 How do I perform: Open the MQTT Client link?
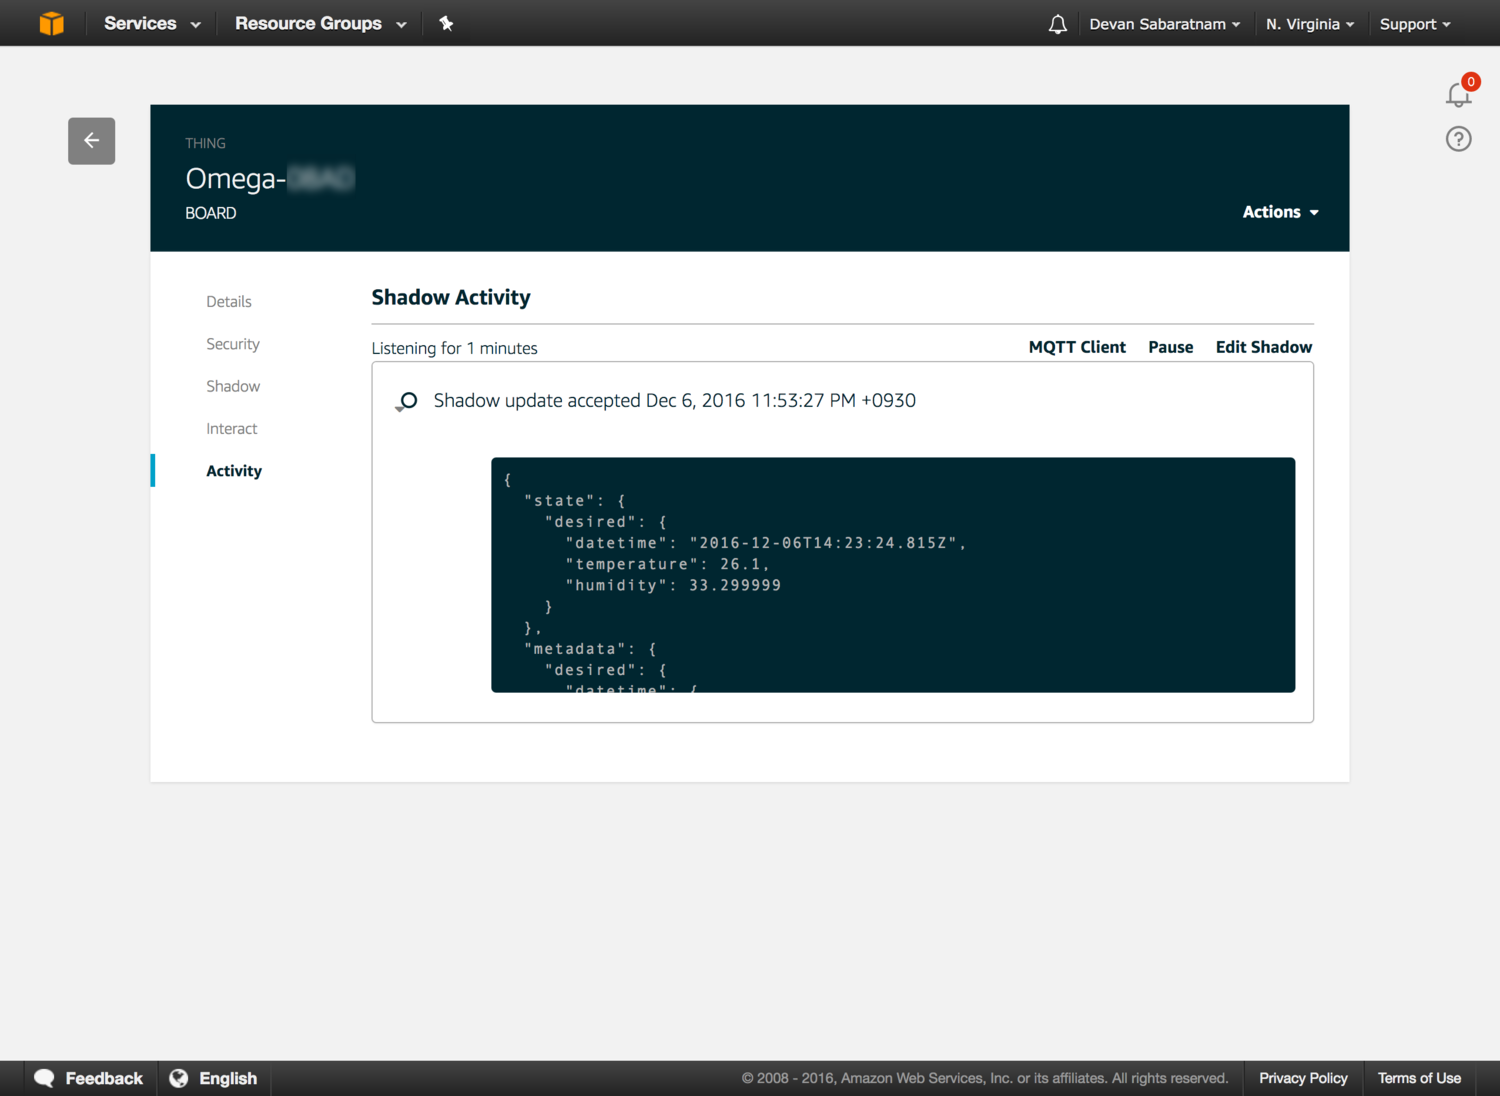pos(1077,347)
